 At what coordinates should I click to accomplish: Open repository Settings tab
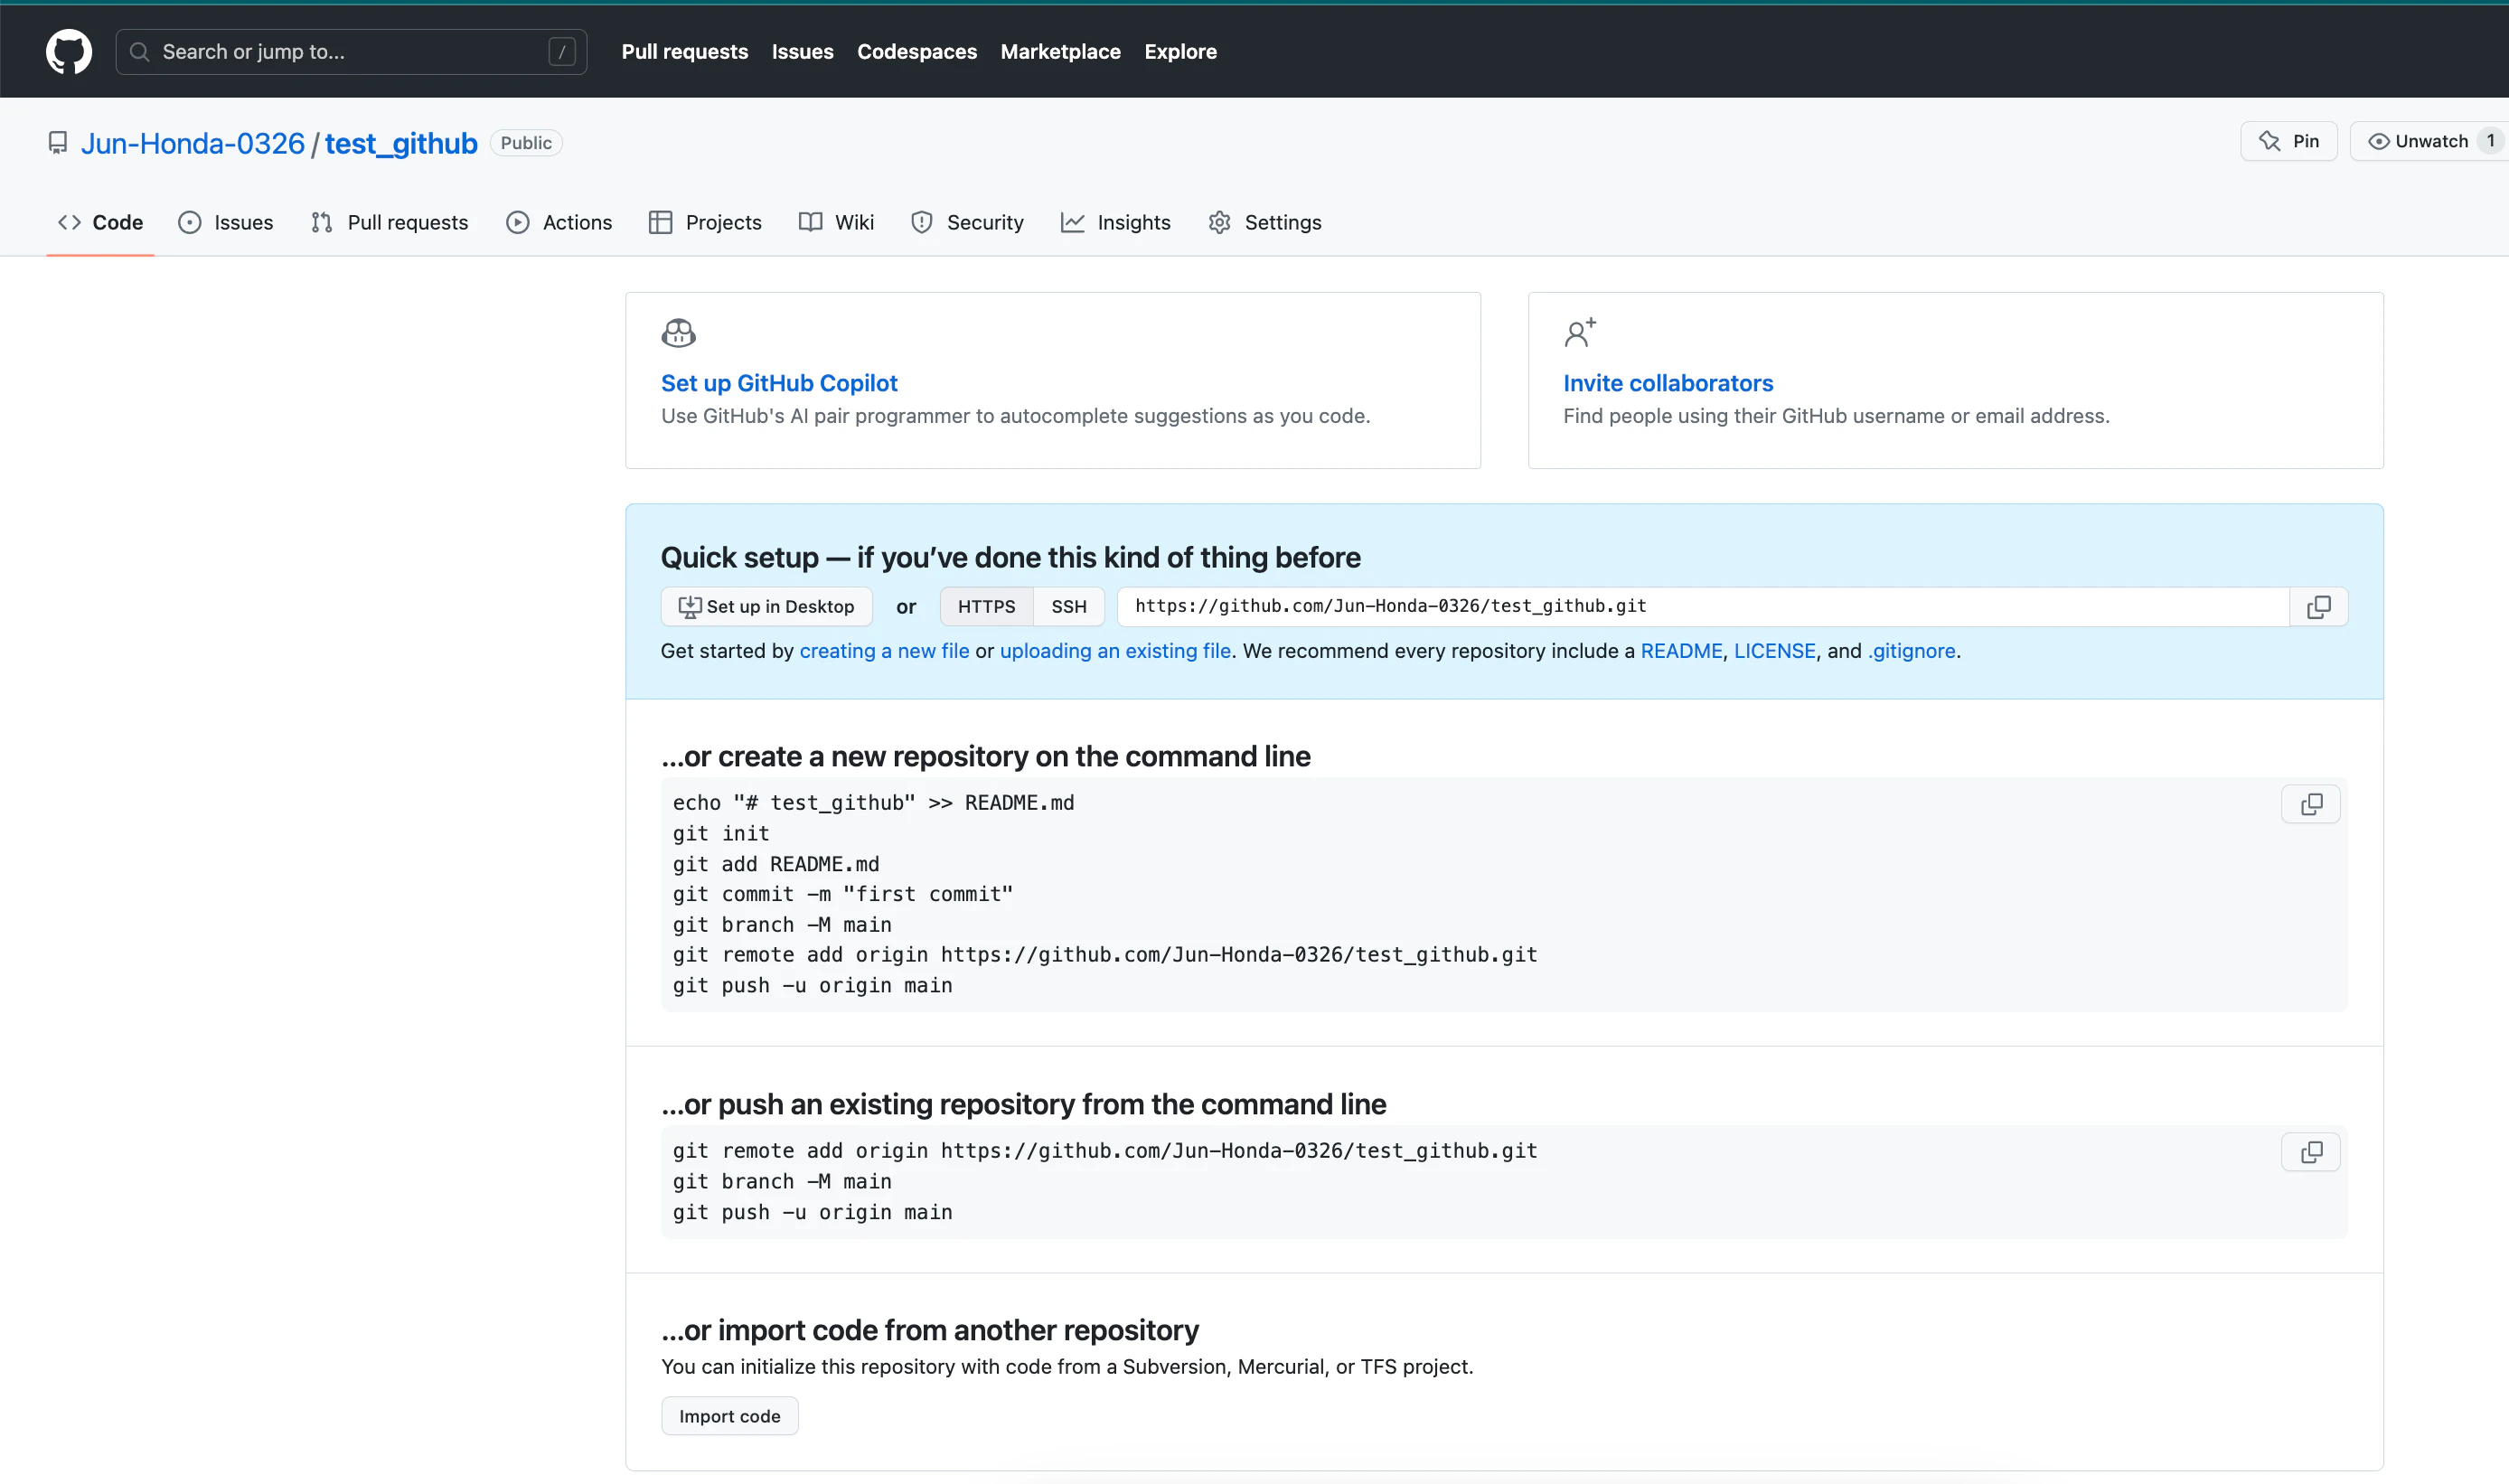[1264, 223]
